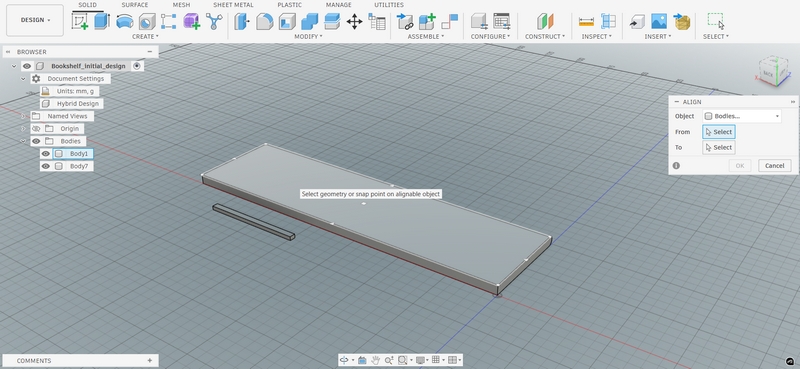Switch to the MANAGE tab
Viewport: 800px width, 369px height.
tap(338, 5)
